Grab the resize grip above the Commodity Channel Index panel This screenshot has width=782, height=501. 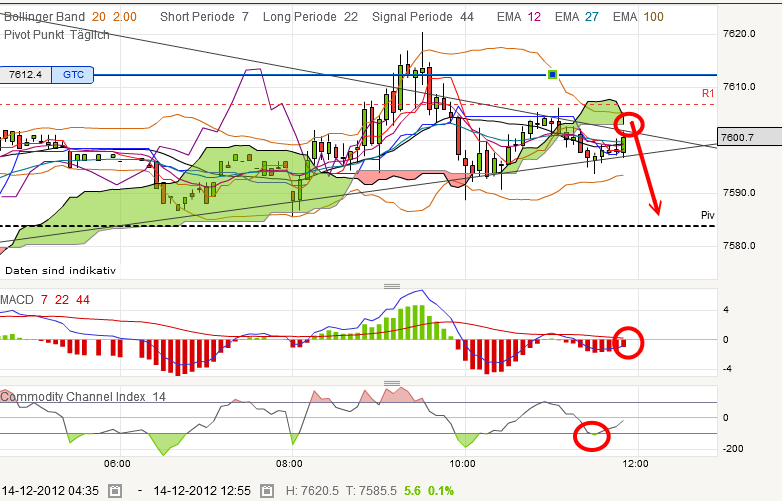(392, 383)
